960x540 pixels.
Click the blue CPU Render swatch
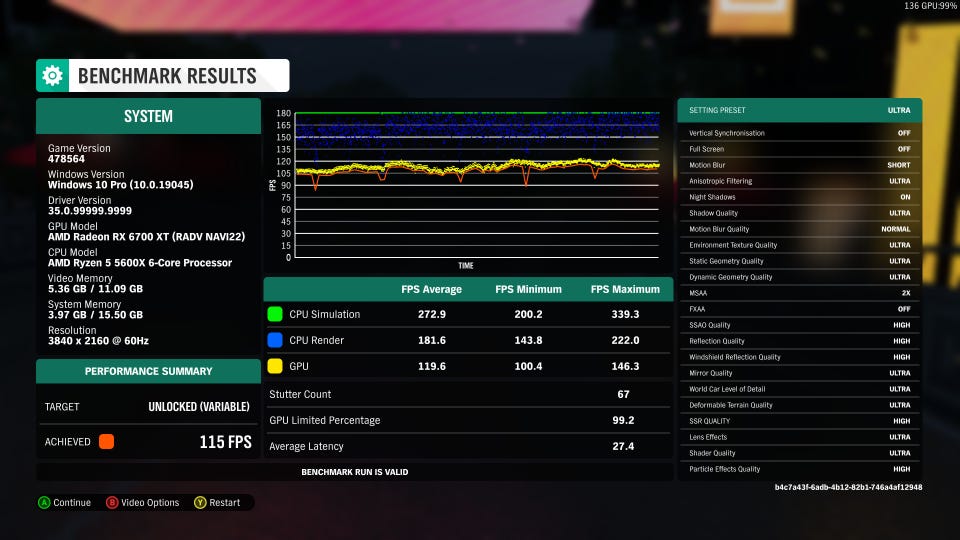click(x=275, y=340)
